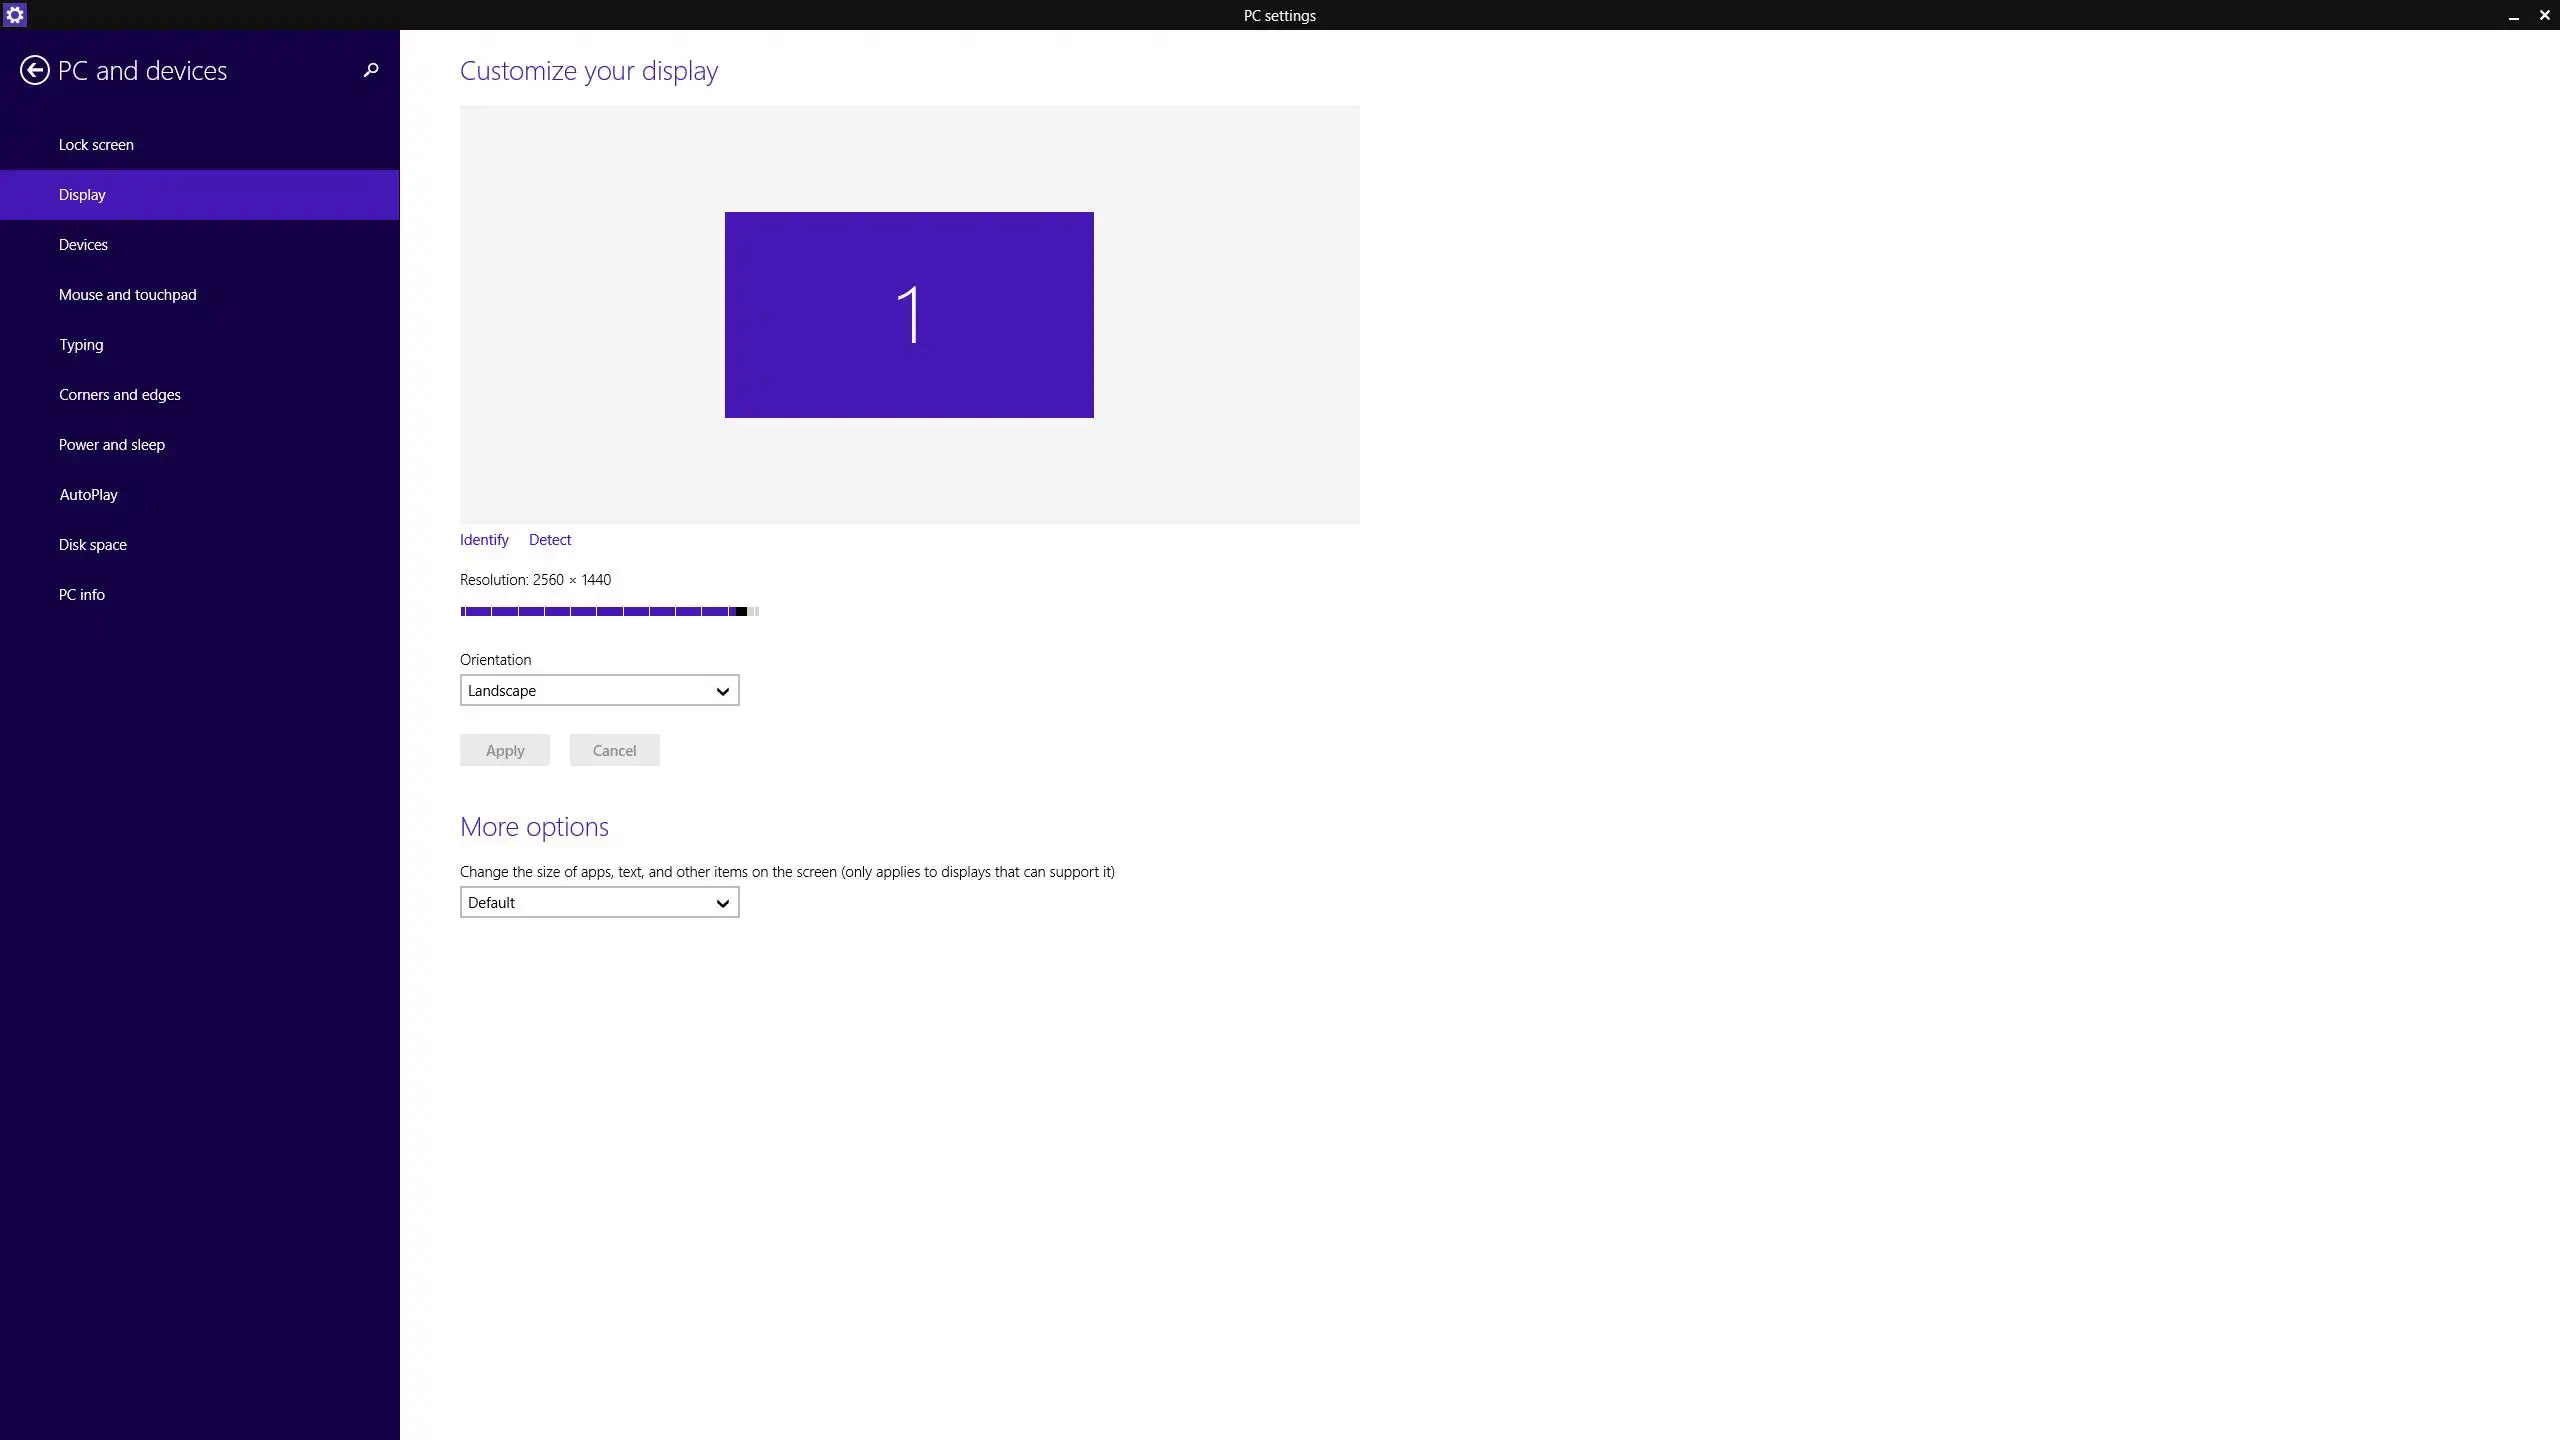Open the Default size dropdown
Screen dimensions: 2560x1440
599,903
